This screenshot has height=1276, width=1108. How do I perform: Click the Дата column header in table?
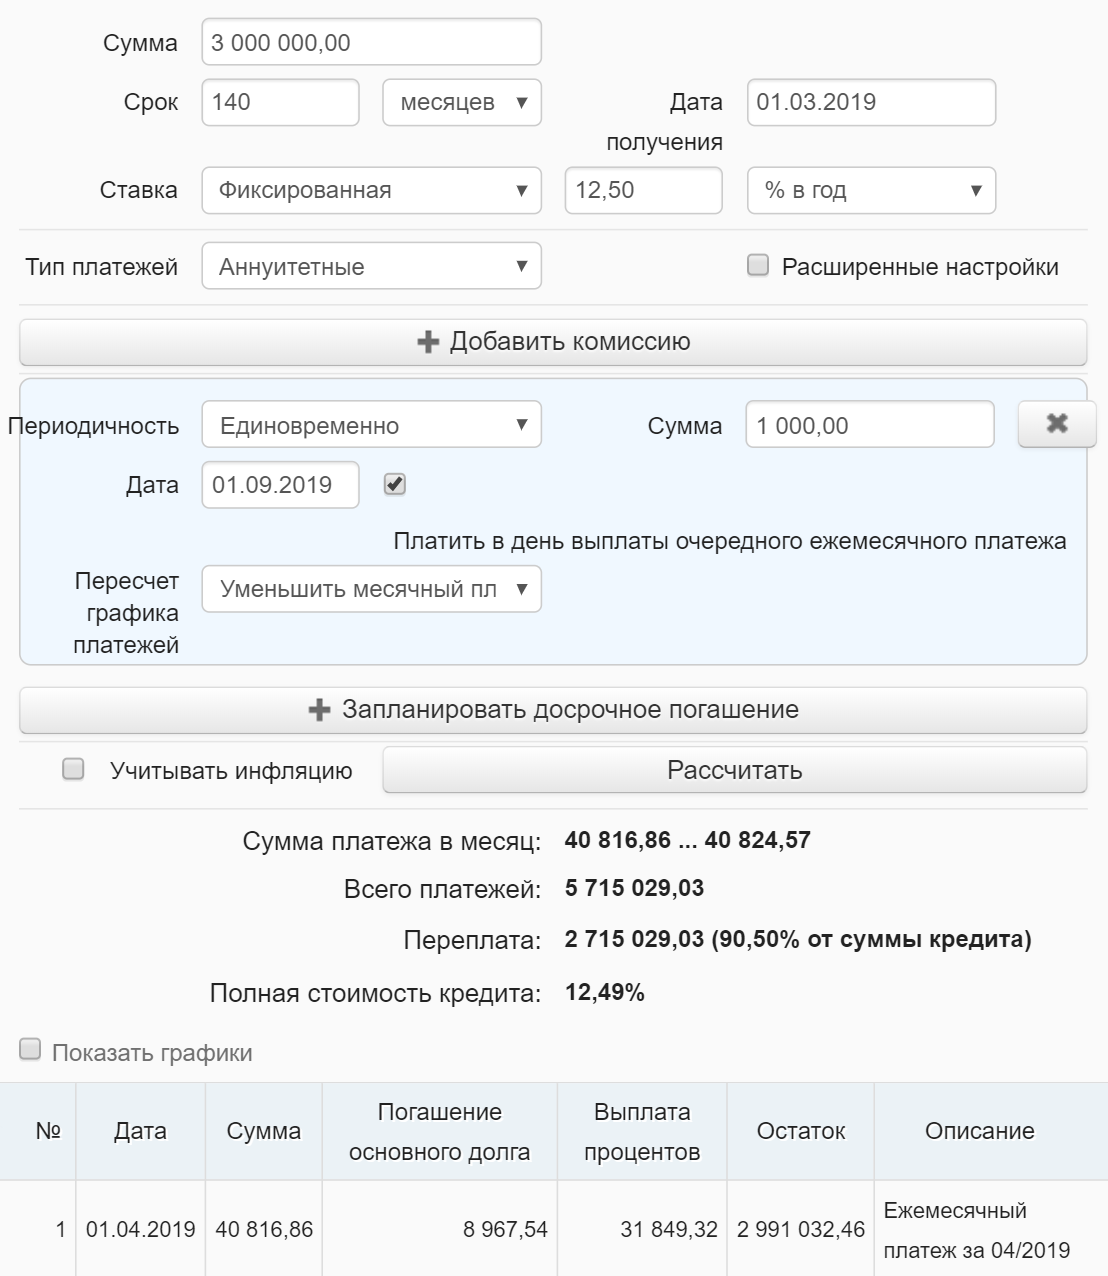click(x=141, y=1131)
